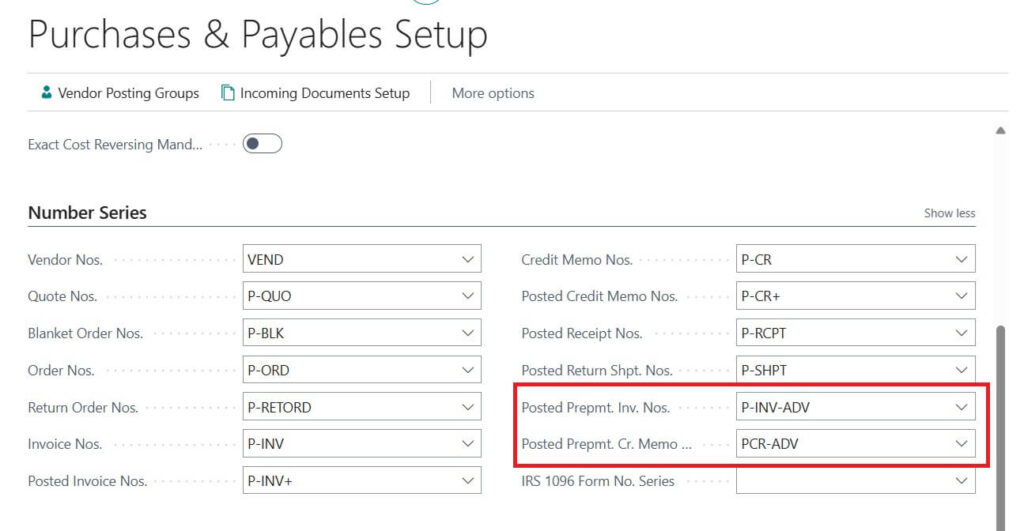Open the More options menu
The image size is (1024, 531).
(493, 93)
